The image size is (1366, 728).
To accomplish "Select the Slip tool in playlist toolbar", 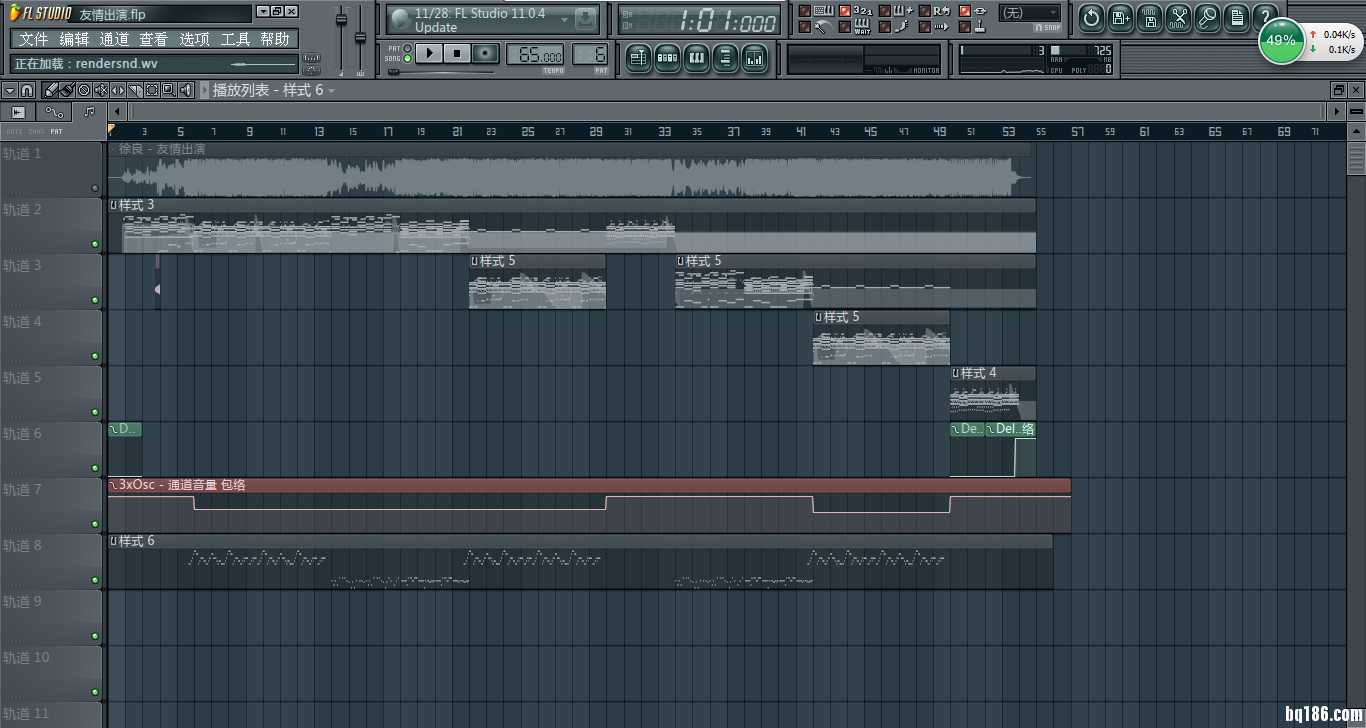I will (x=117, y=90).
